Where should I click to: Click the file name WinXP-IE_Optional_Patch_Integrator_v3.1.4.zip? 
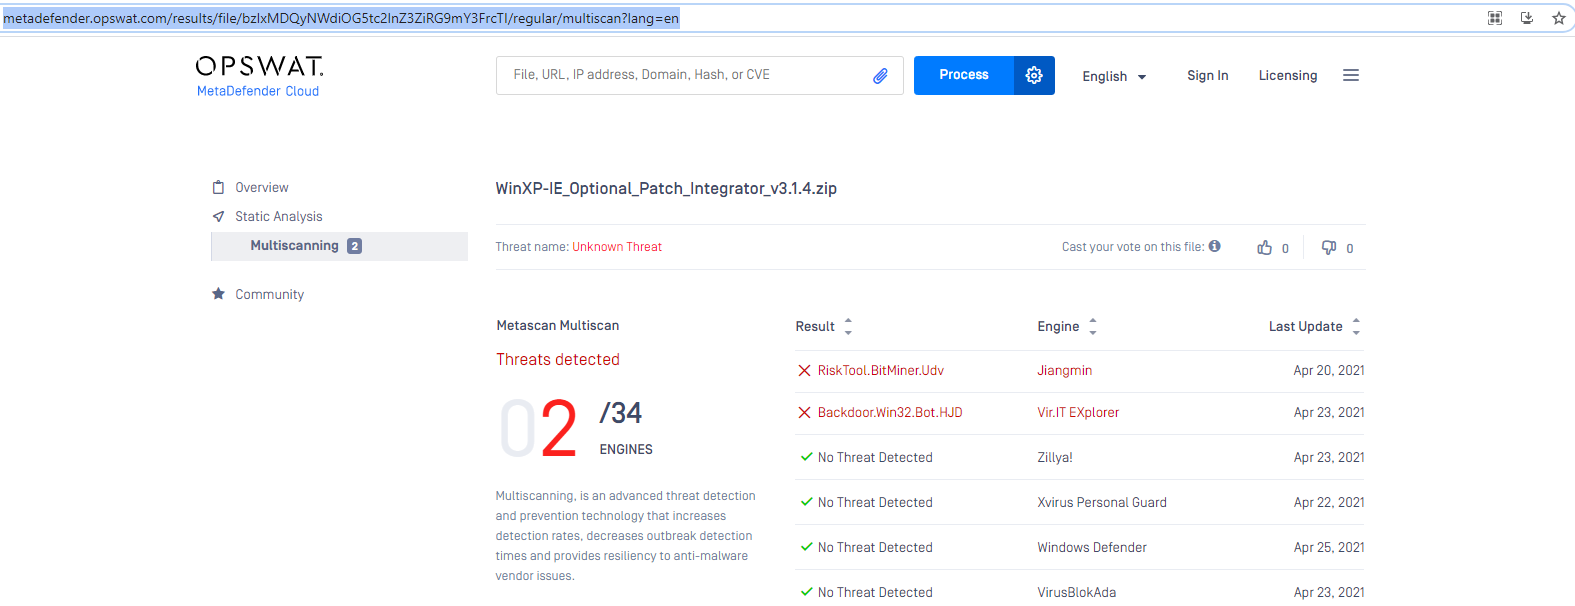[x=666, y=188]
